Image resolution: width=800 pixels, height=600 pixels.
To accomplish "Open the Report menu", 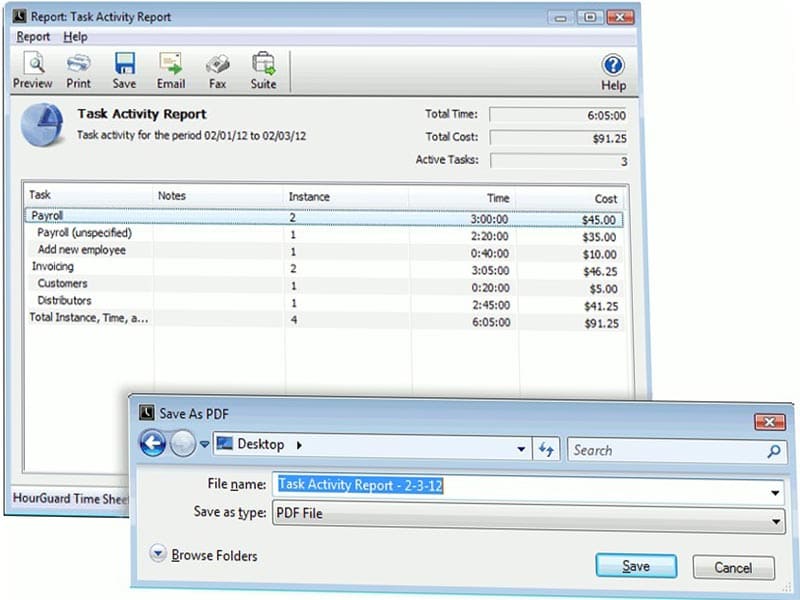I will point(33,37).
